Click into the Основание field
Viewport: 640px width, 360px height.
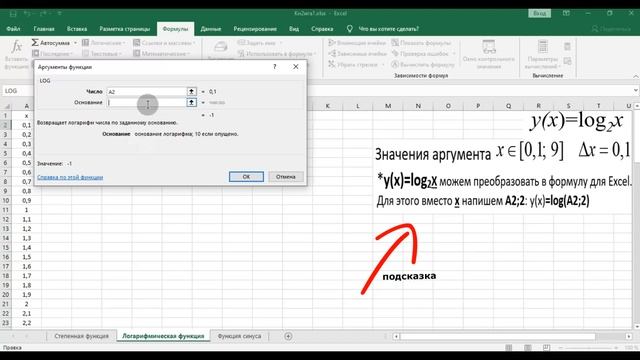tap(146, 102)
